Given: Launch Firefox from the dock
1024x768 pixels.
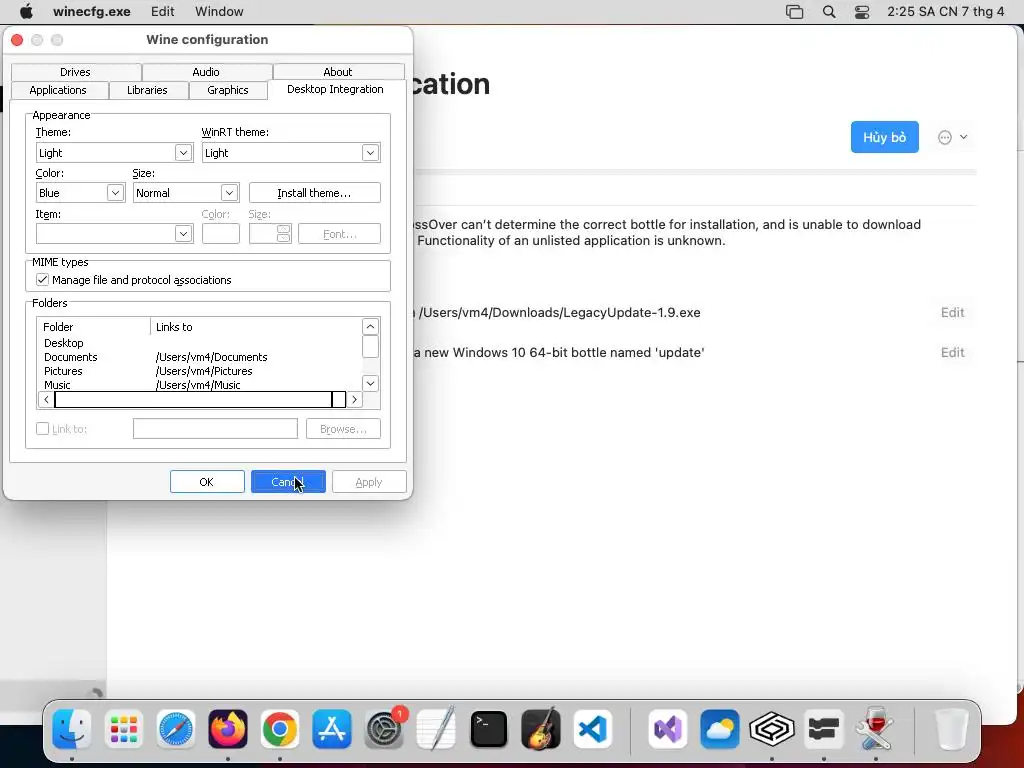Looking at the screenshot, I should (228, 729).
